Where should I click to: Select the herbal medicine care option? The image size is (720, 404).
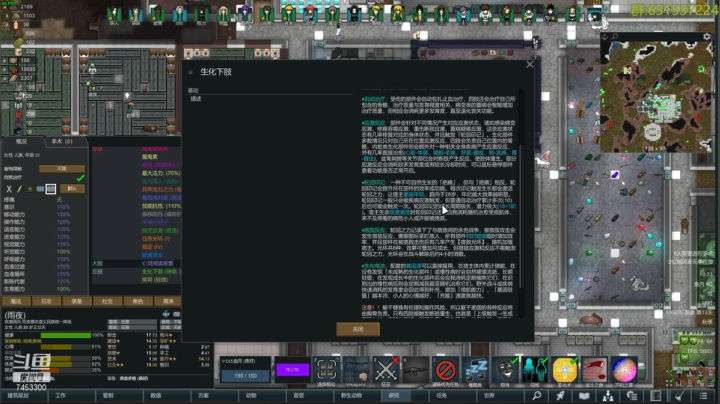[30, 189]
